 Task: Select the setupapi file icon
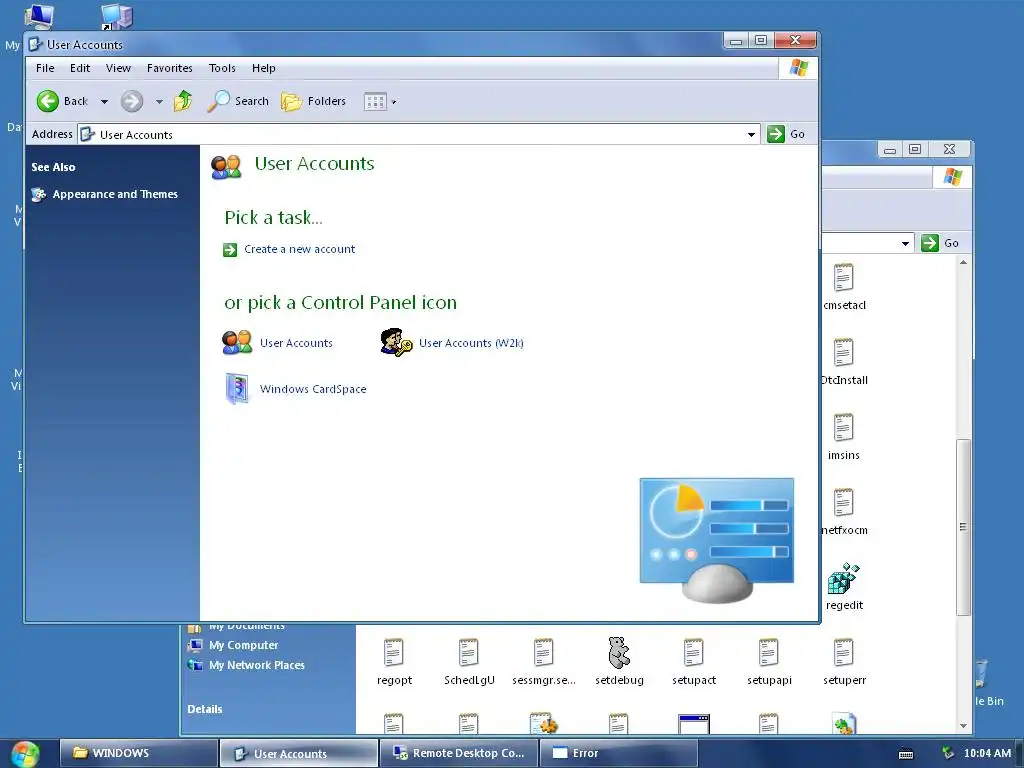coord(768,652)
